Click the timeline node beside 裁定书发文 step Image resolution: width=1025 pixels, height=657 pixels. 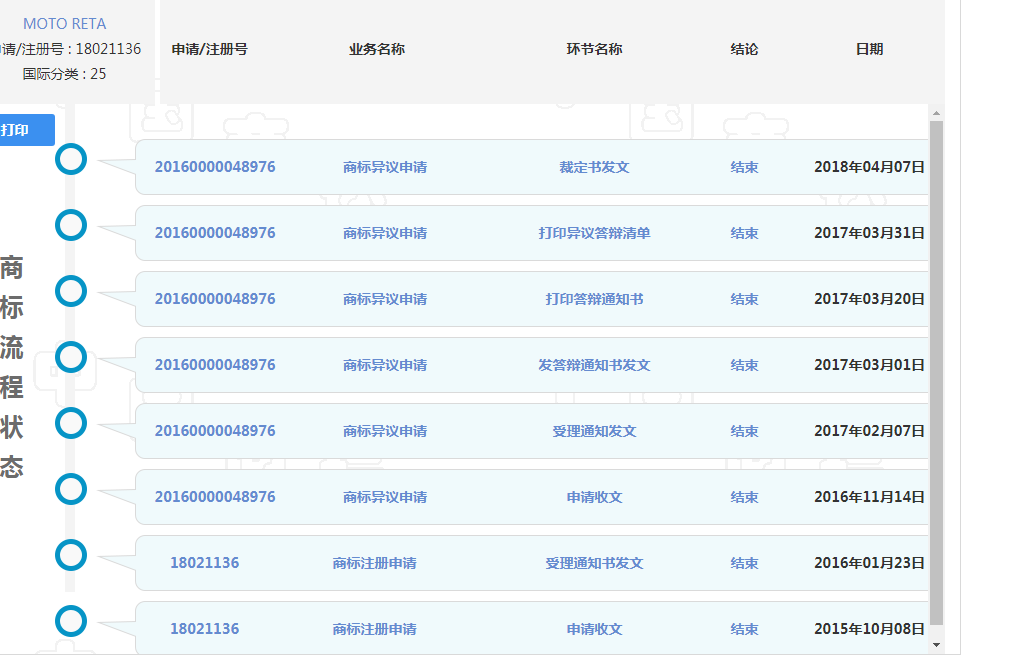[x=71, y=159]
